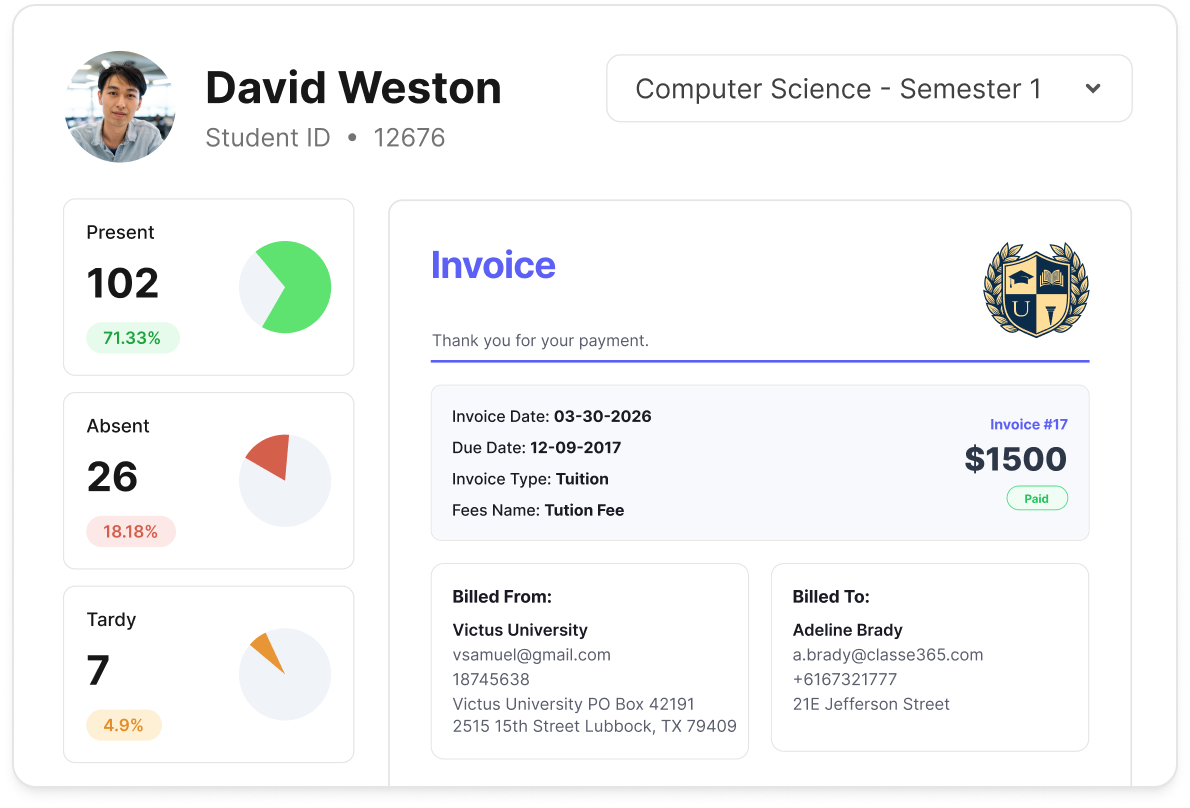Image resolution: width=1190 pixels, height=808 pixels.
Task: Click the 71.33% present percentage badge
Action: point(132,338)
